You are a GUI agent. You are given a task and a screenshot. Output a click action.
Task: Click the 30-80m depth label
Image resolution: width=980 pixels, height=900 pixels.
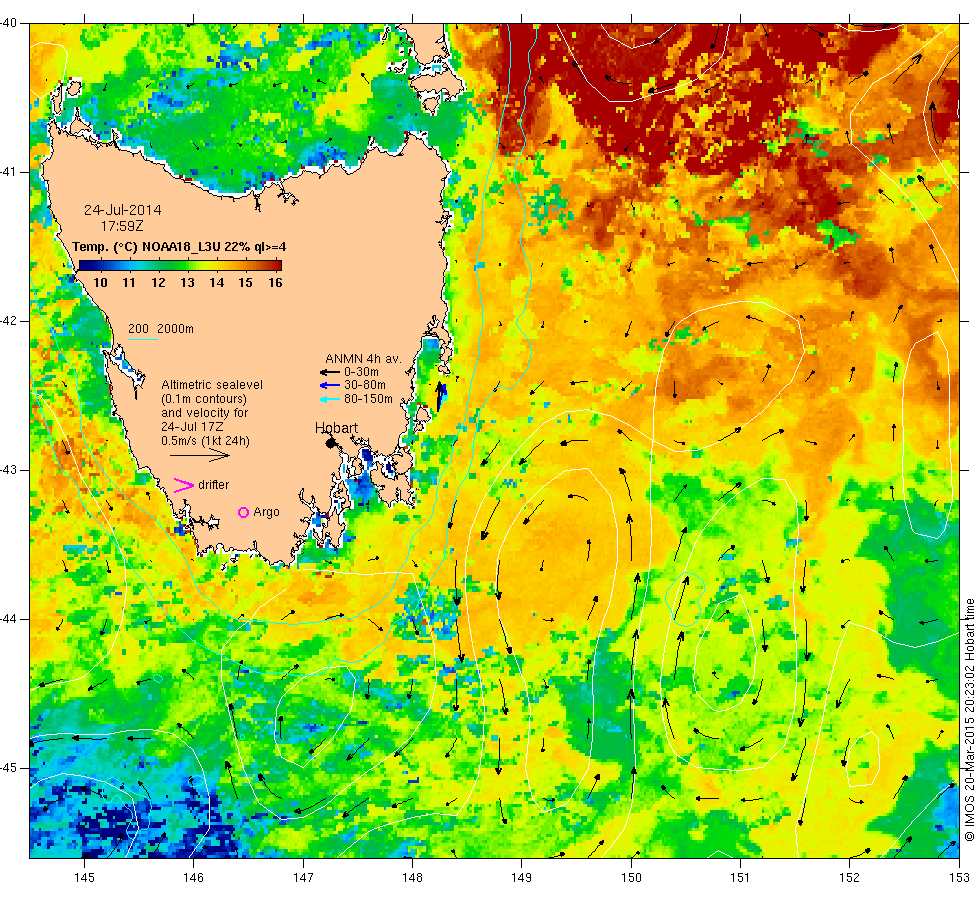coord(364,385)
